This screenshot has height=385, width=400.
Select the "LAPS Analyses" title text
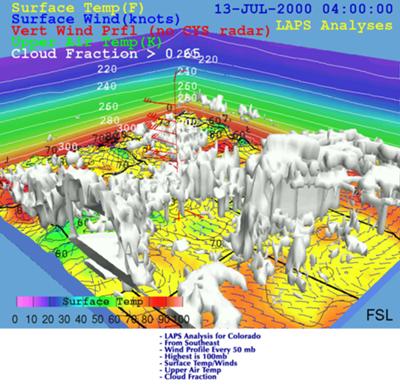coord(334,25)
